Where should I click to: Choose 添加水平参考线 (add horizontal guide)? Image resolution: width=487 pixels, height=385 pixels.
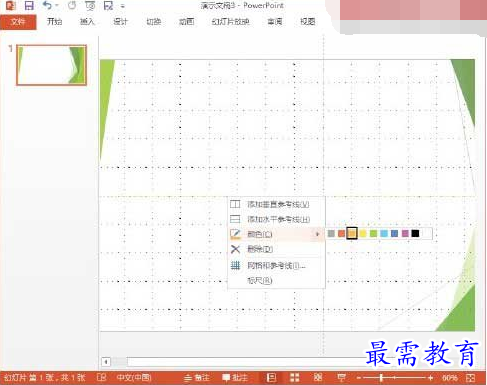click(276, 219)
